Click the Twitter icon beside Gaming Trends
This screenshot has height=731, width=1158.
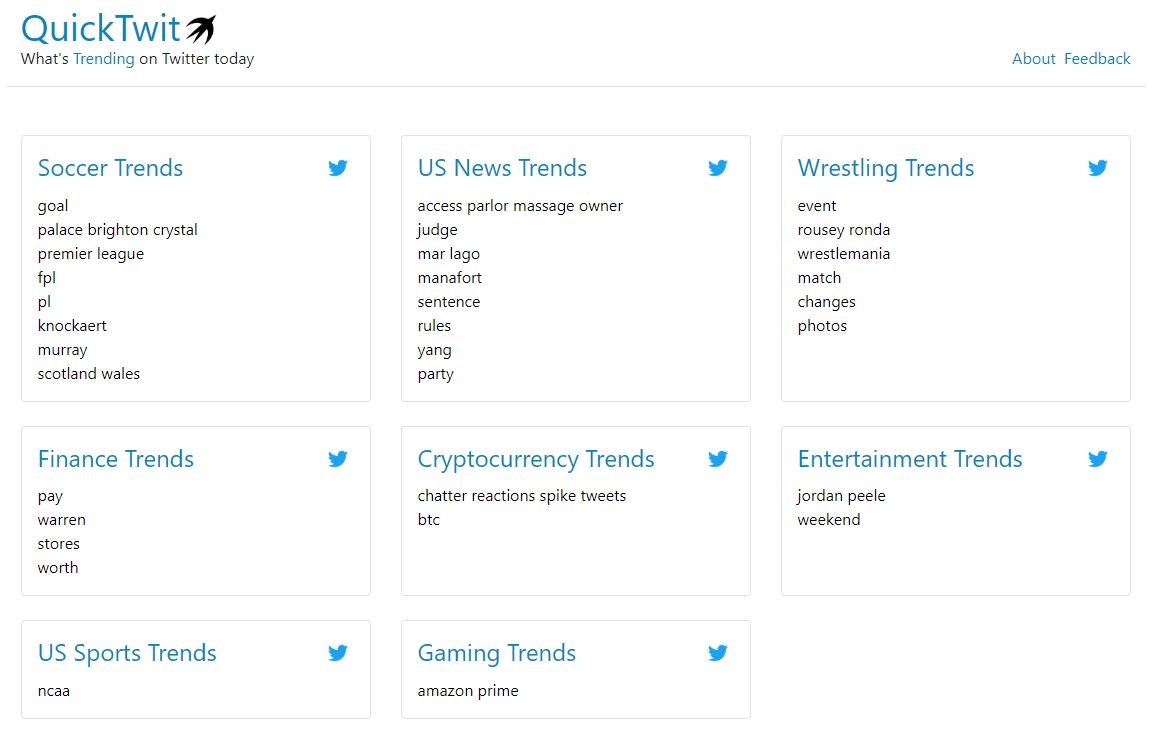[718, 653]
